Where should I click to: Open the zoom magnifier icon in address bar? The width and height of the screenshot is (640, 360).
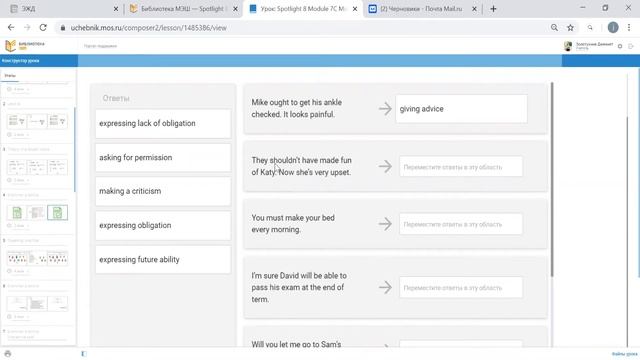[x=554, y=27]
